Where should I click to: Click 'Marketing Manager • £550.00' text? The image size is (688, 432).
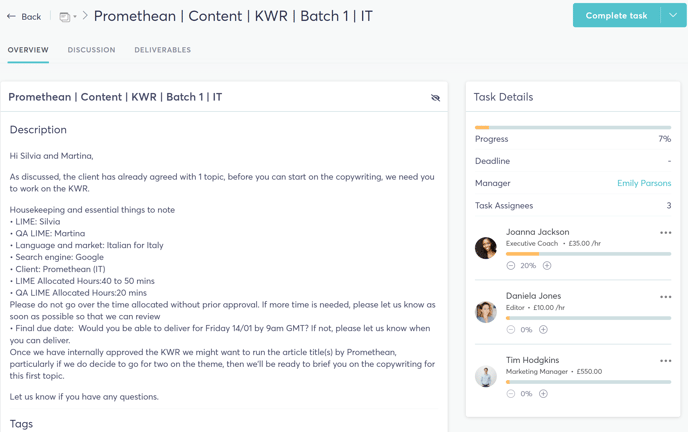554,371
